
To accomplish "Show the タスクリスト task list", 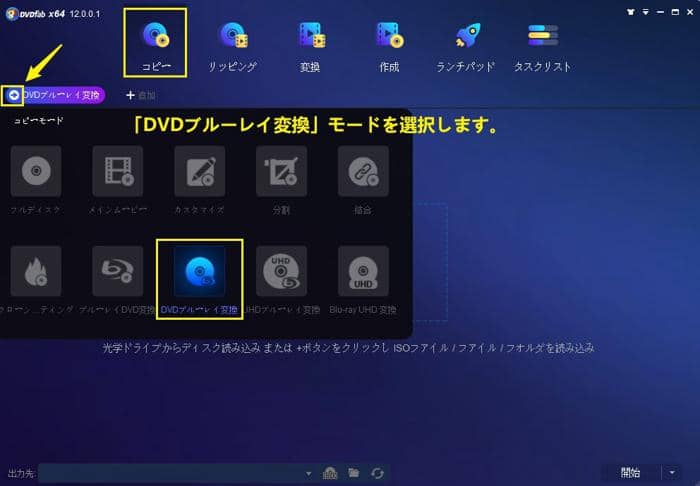I will tap(542, 46).
